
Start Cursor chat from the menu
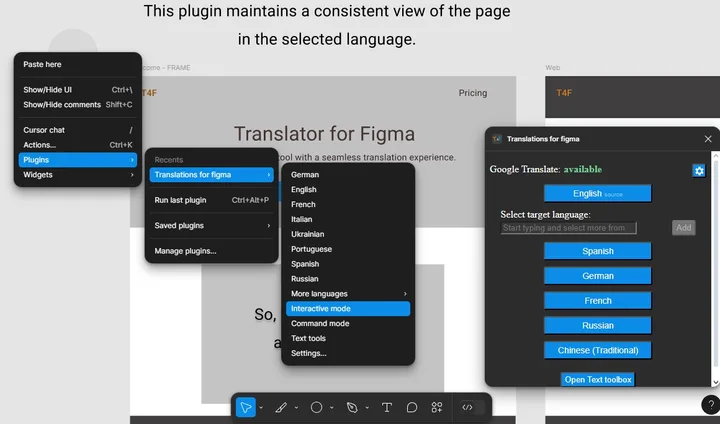coord(78,130)
